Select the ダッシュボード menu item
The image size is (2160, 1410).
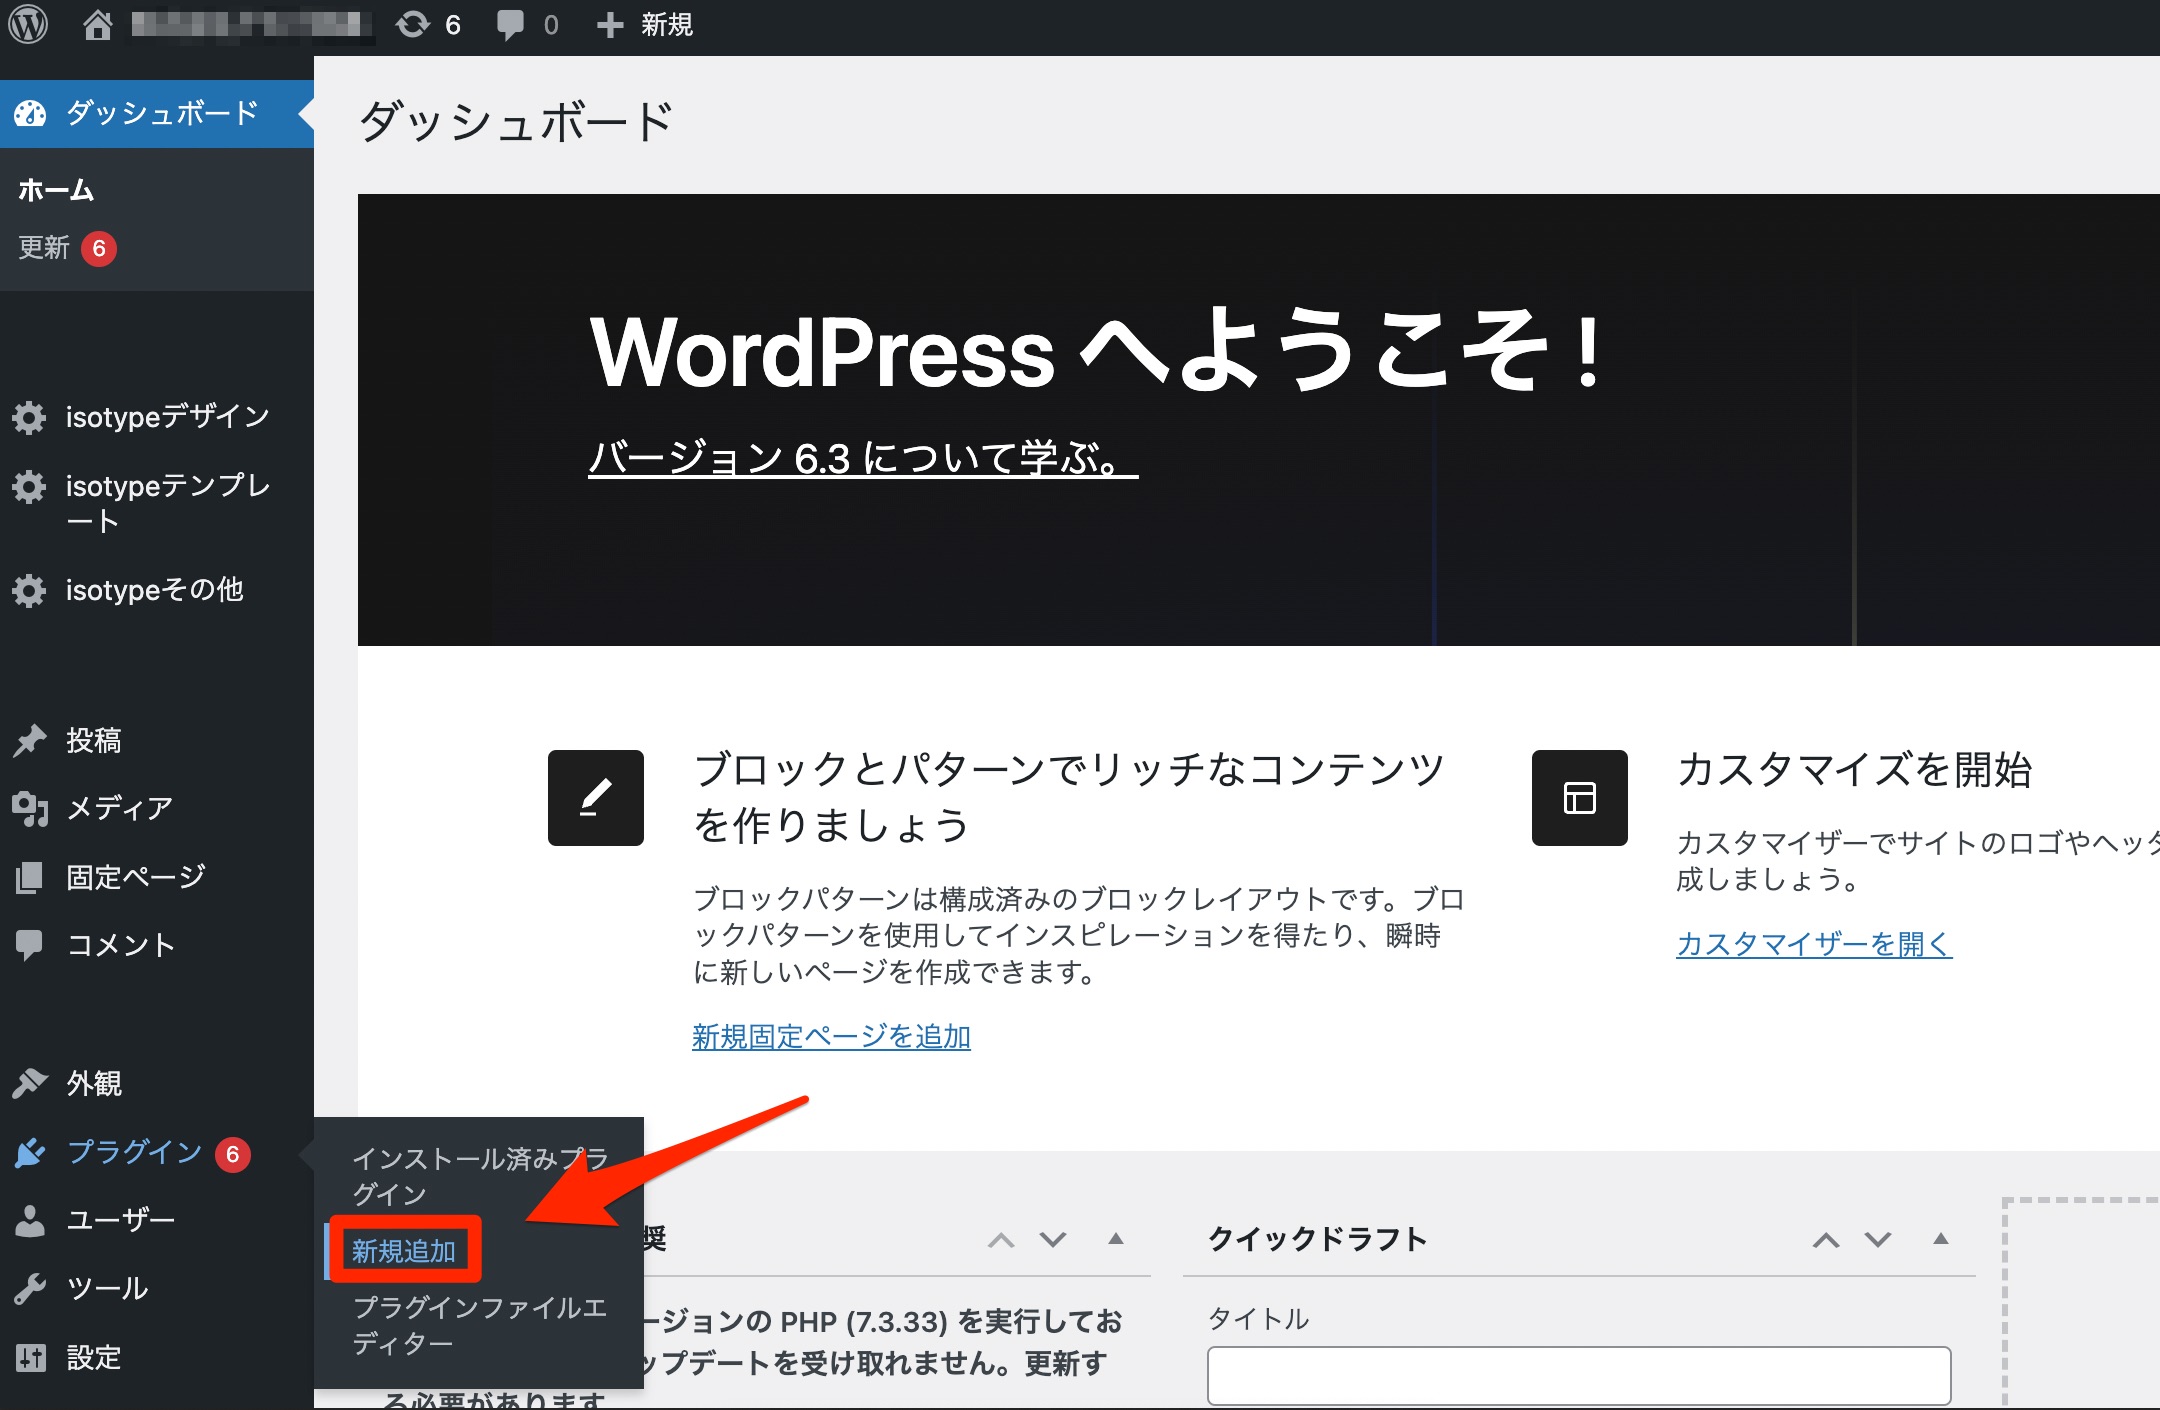[157, 113]
